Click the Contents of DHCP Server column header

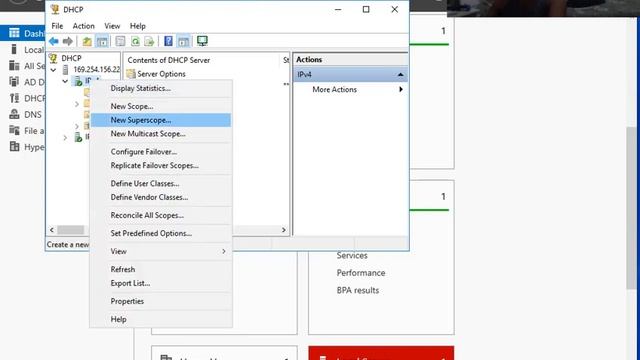[x=169, y=60]
